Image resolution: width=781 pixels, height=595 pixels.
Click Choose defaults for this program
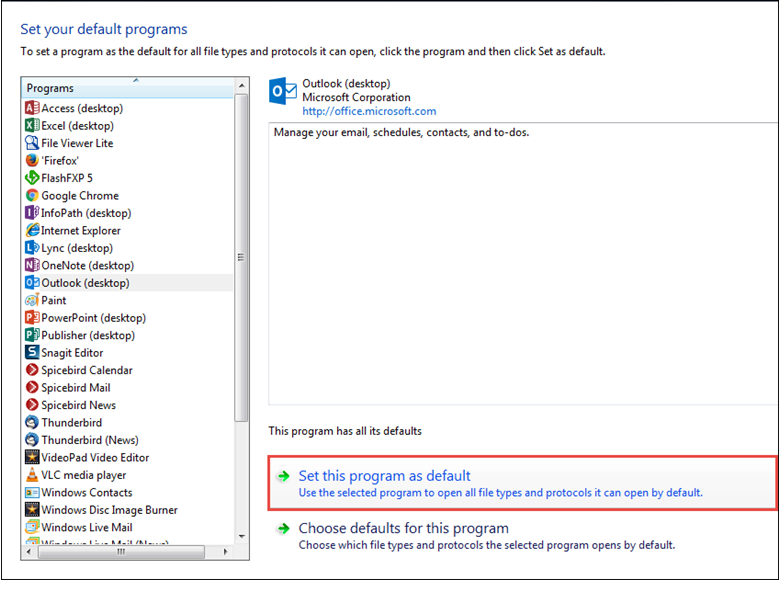point(403,528)
